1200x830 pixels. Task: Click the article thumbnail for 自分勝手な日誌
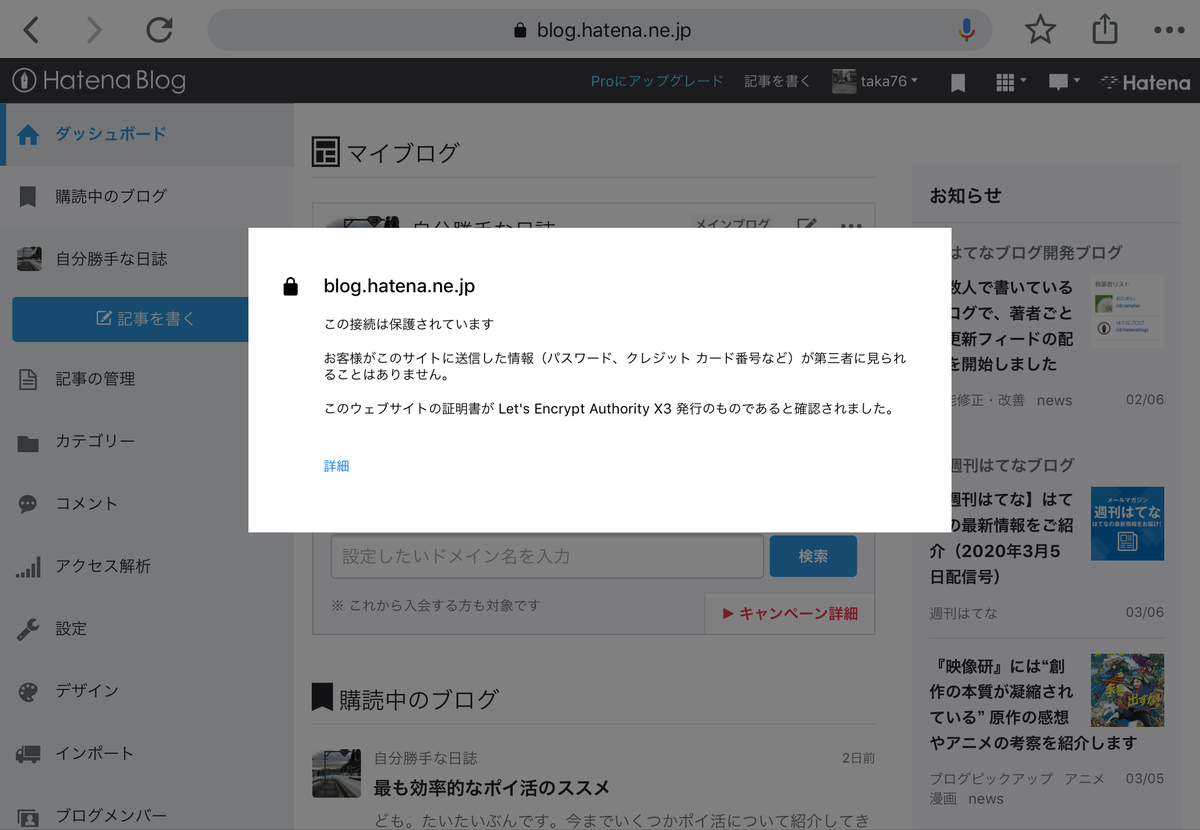pos(336,774)
